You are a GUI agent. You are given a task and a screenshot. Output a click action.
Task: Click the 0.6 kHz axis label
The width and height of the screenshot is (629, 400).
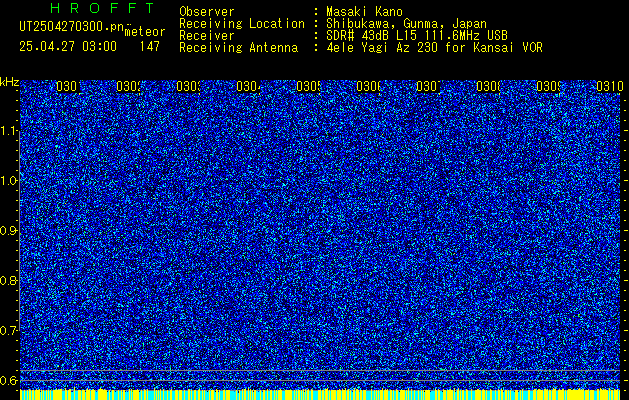coord(9,380)
